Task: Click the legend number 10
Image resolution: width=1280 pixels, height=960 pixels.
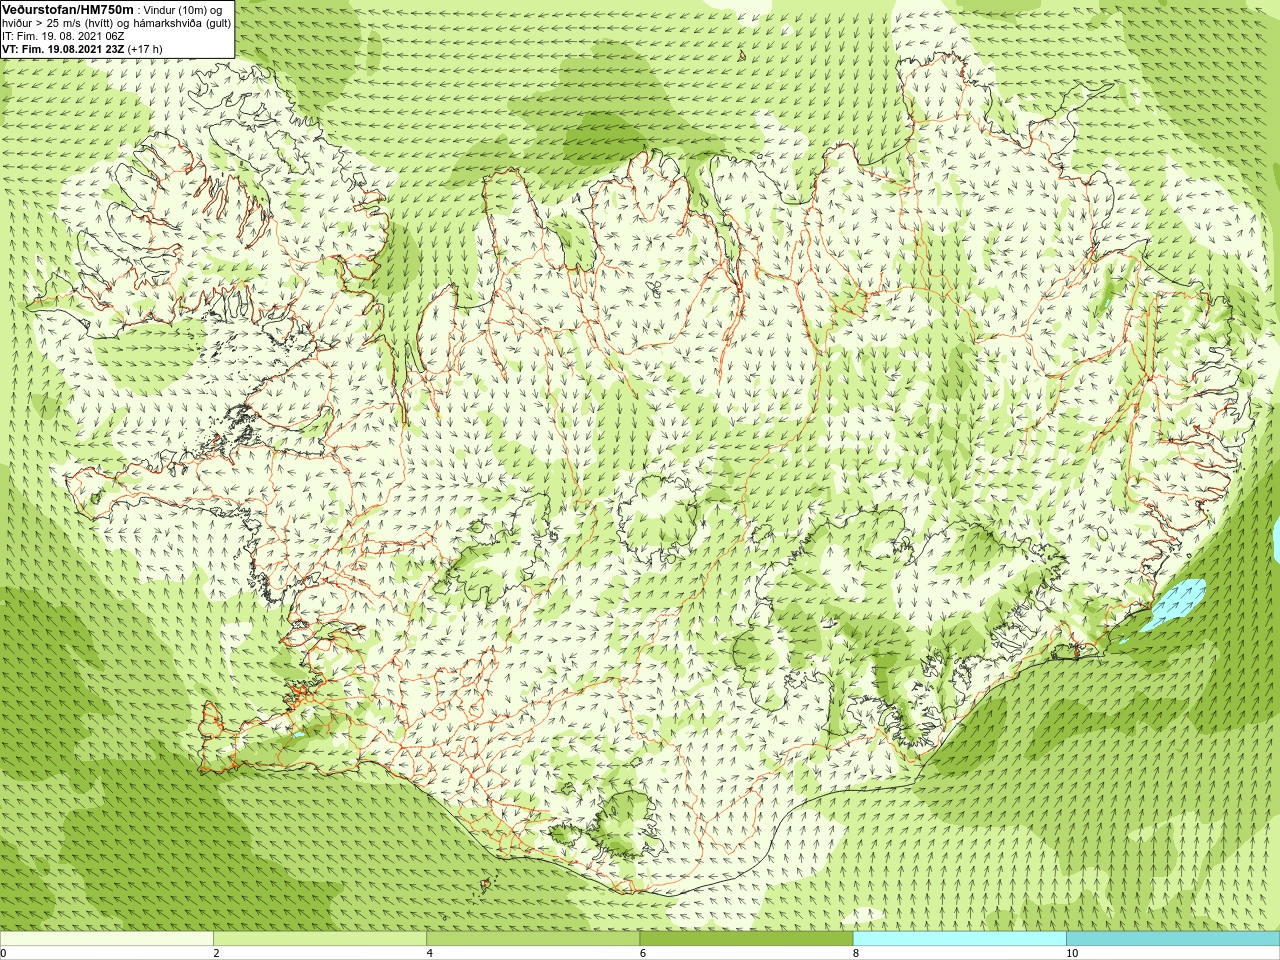Action: (x=1072, y=953)
